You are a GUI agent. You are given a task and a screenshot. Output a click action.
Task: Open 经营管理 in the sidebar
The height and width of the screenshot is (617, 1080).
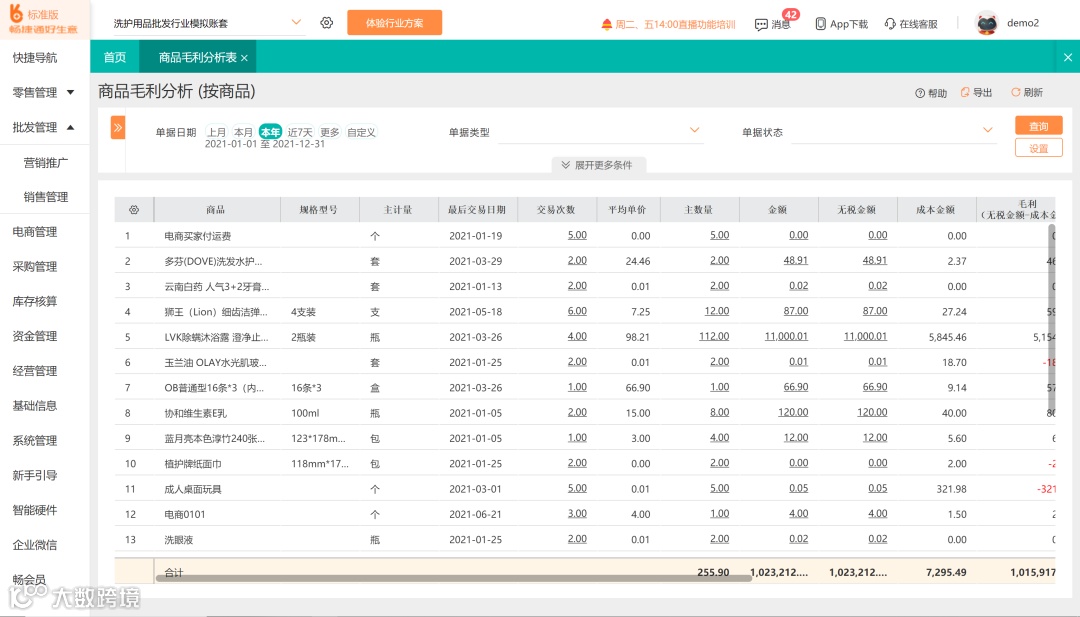pos(35,370)
